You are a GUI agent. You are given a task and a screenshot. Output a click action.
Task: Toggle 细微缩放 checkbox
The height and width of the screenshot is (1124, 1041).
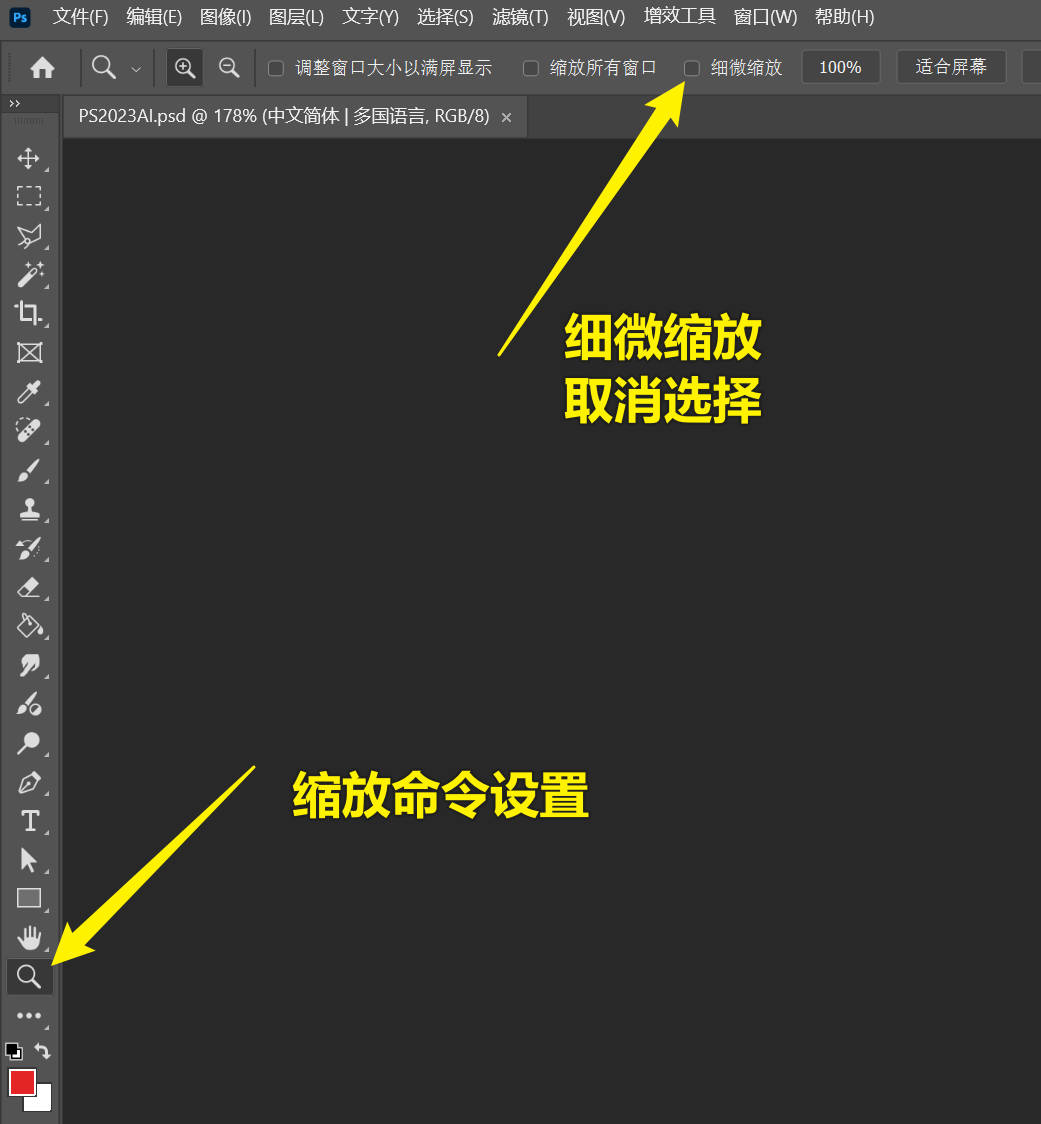click(691, 68)
